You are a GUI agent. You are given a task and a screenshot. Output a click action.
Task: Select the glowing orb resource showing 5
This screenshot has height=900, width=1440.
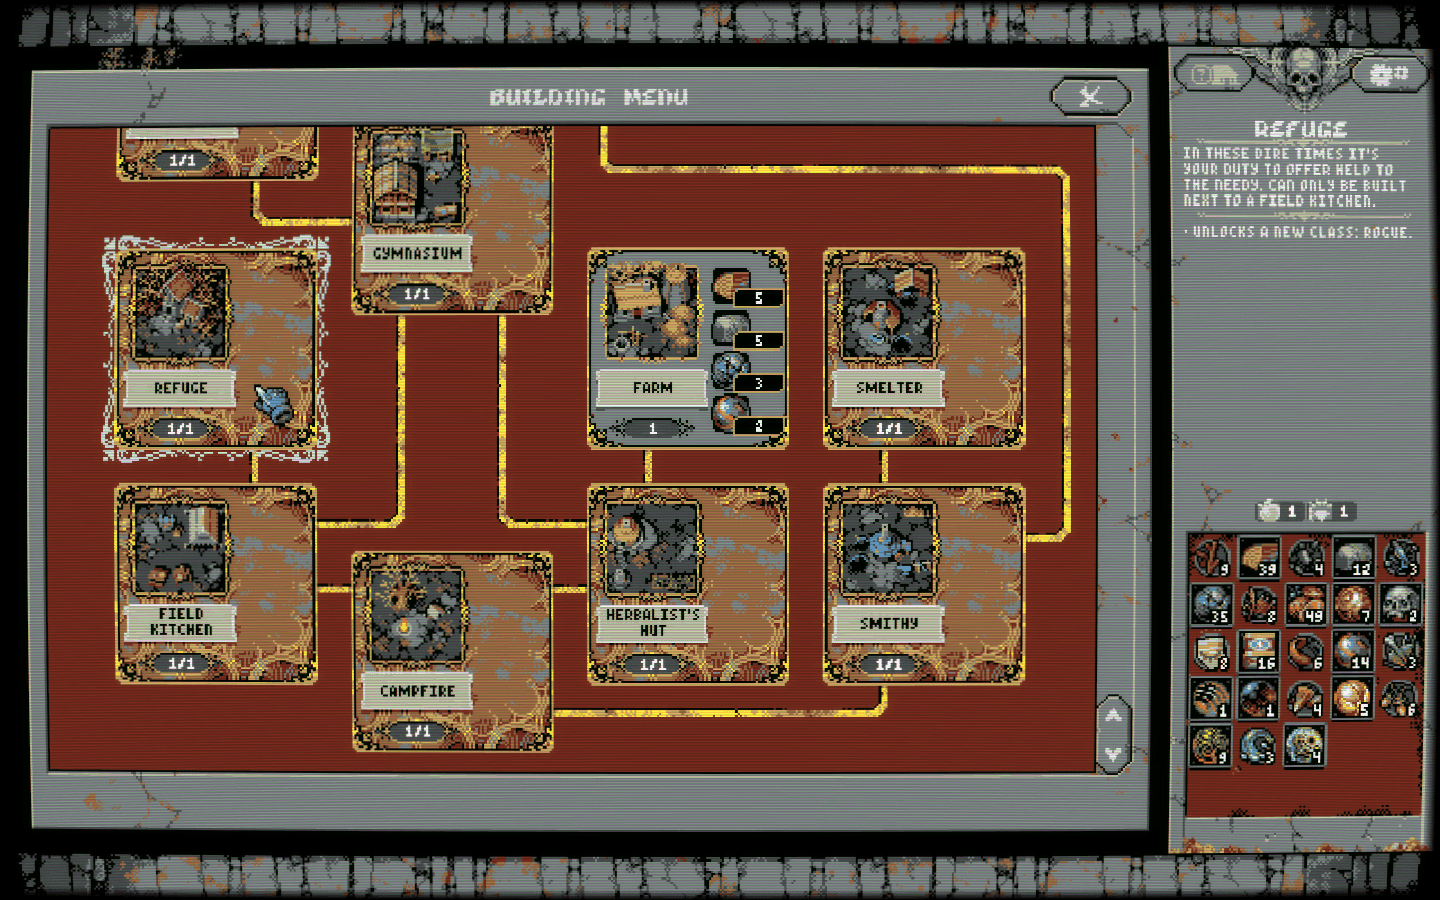pyautogui.click(x=1353, y=699)
